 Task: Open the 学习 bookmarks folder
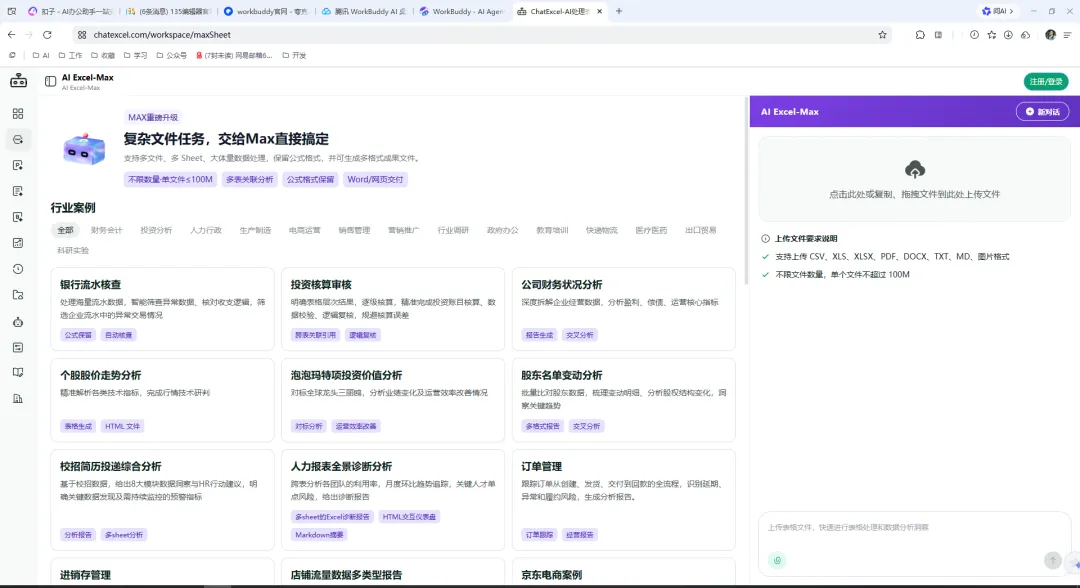(135, 55)
